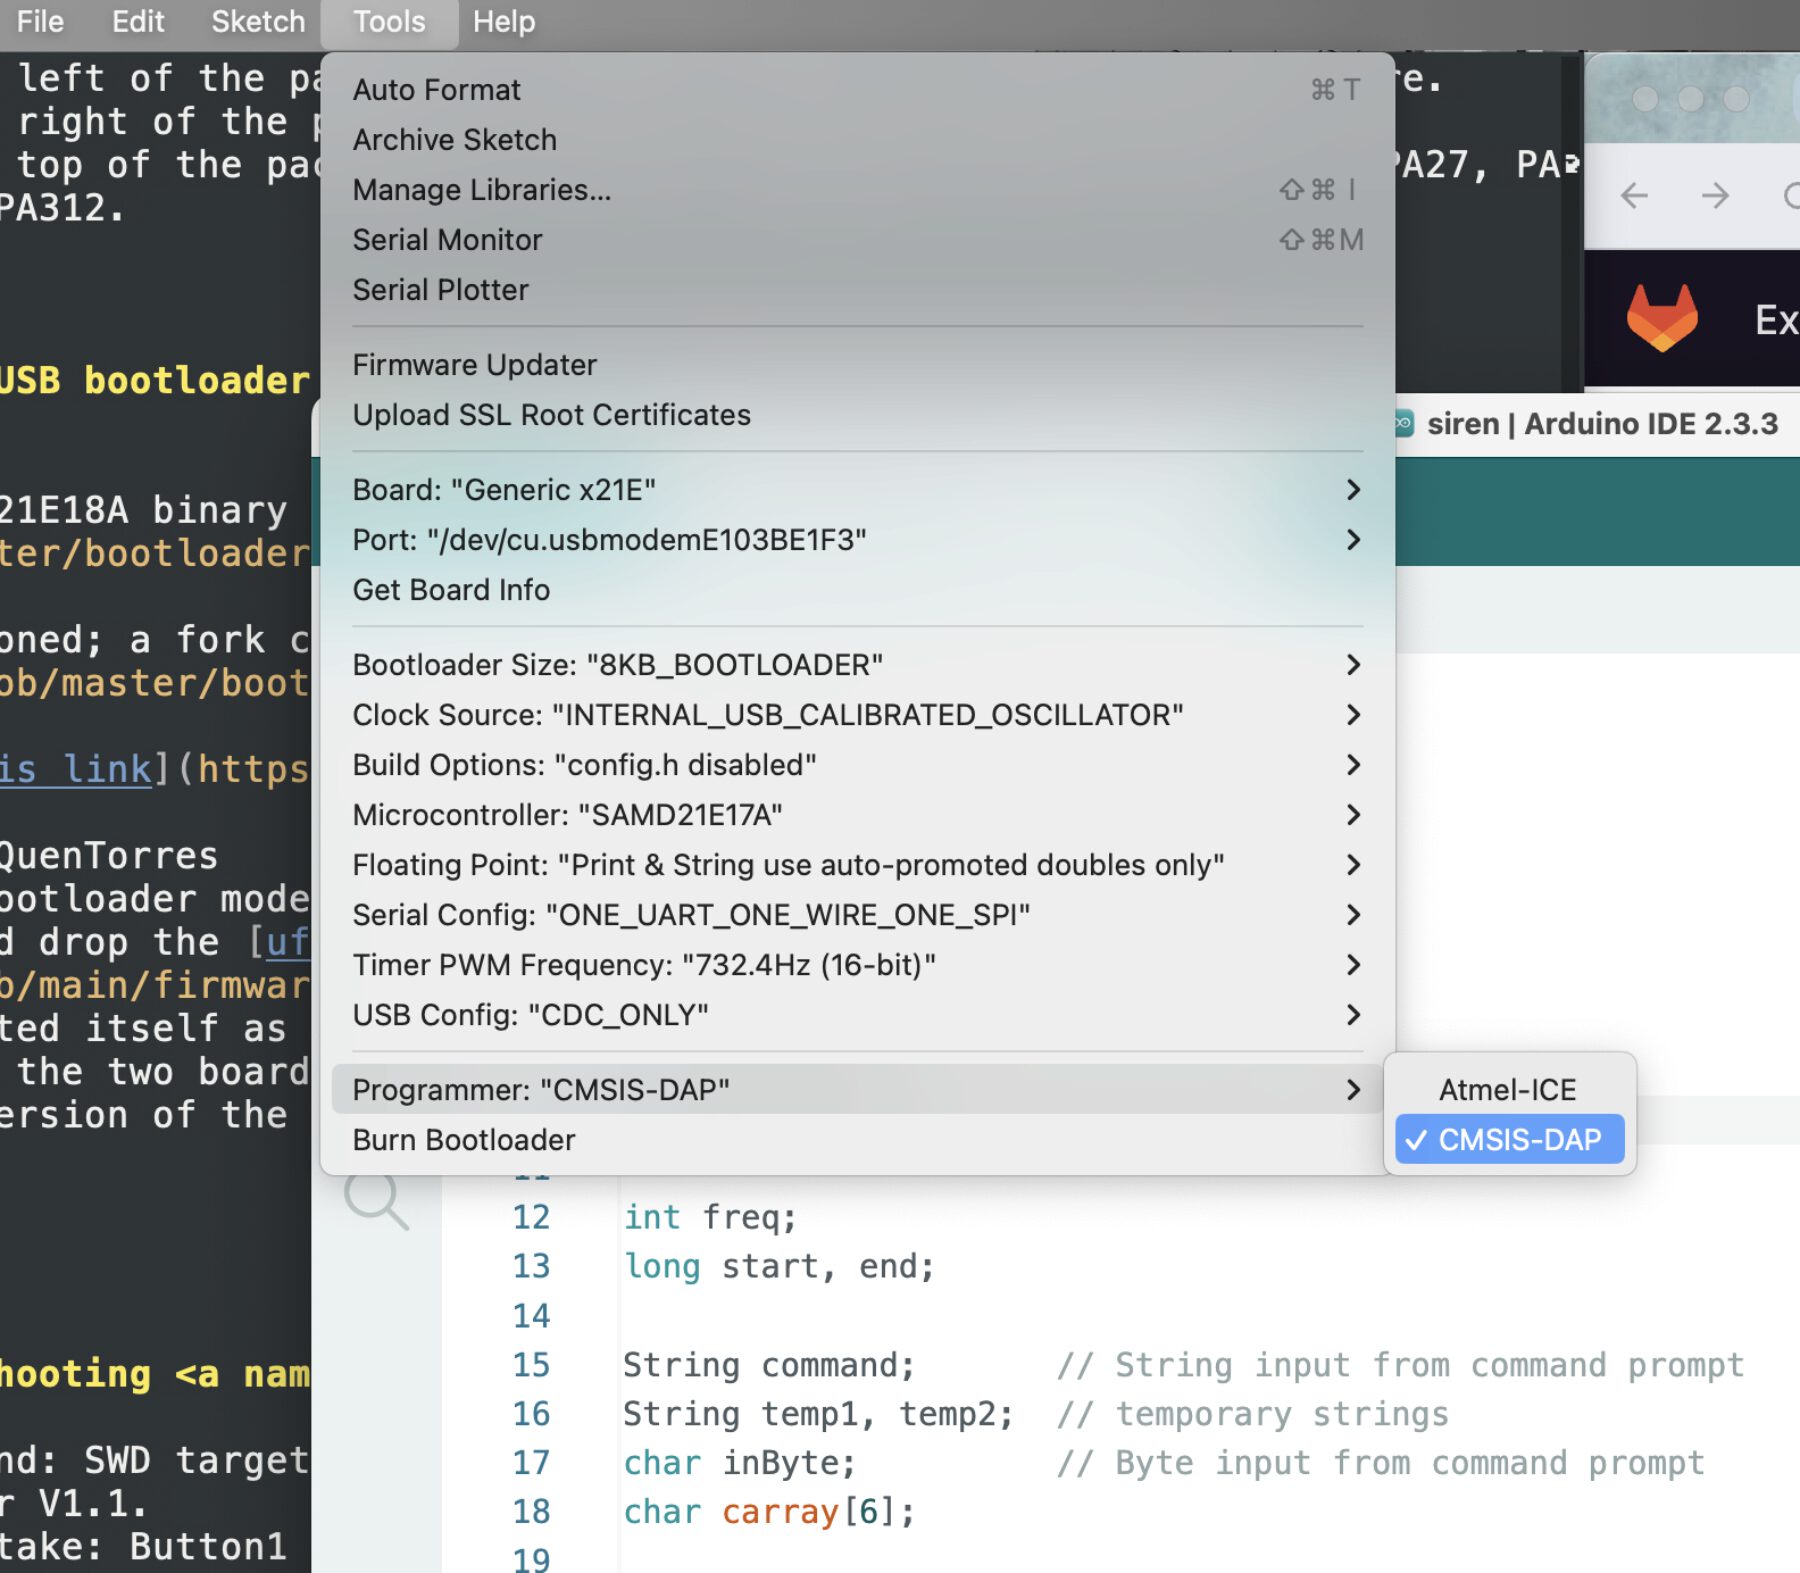Choose Auto Format from Tools menu
Image resolution: width=1800 pixels, height=1573 pixels.
click(x=857, y=90)
